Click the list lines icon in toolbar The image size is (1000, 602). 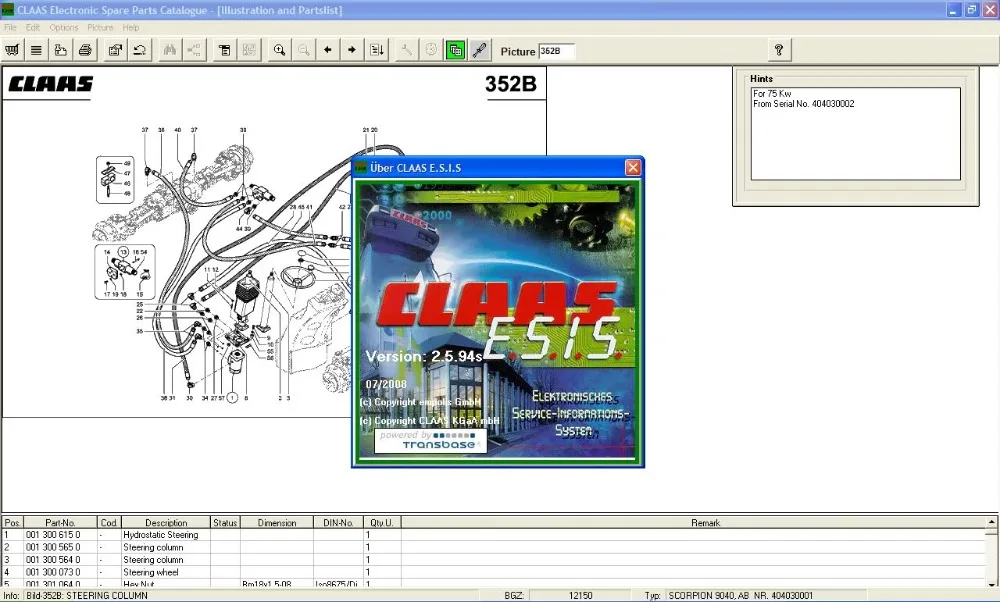tap(36, 50)
